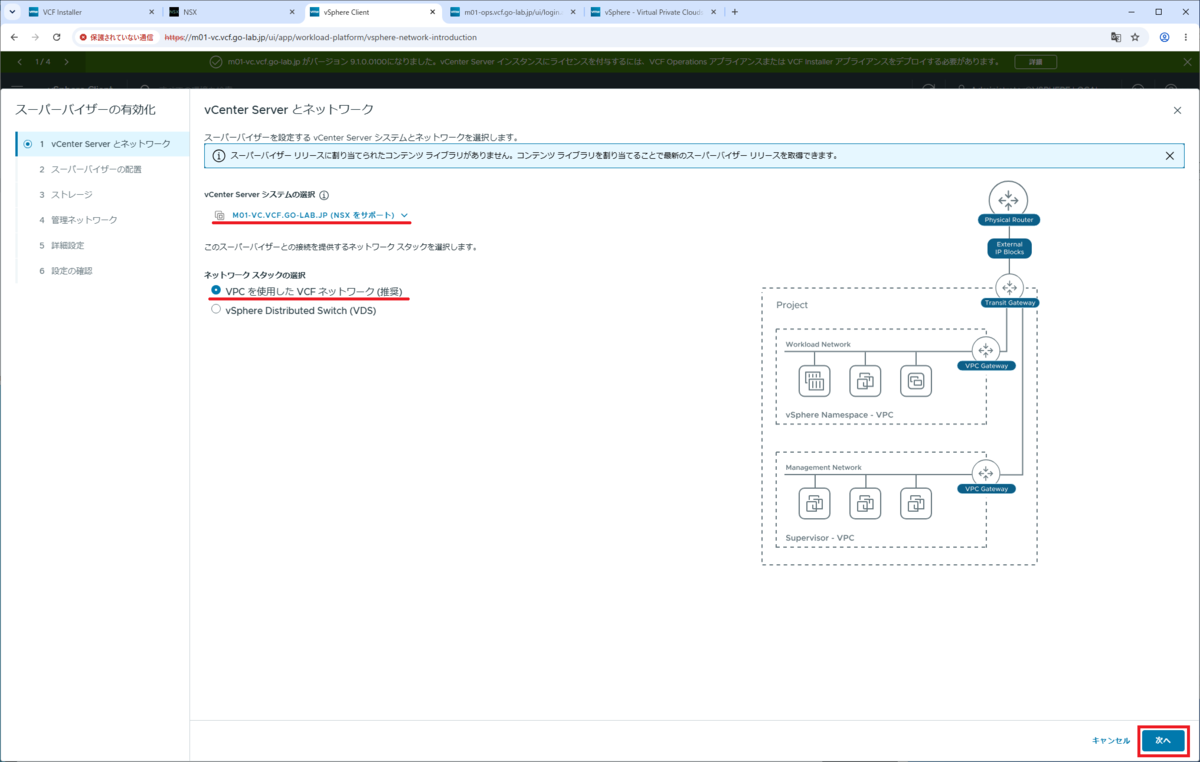Click the info icon in the alert
The width and height of the screenshot is (1200, 762).
pos(219,156)
